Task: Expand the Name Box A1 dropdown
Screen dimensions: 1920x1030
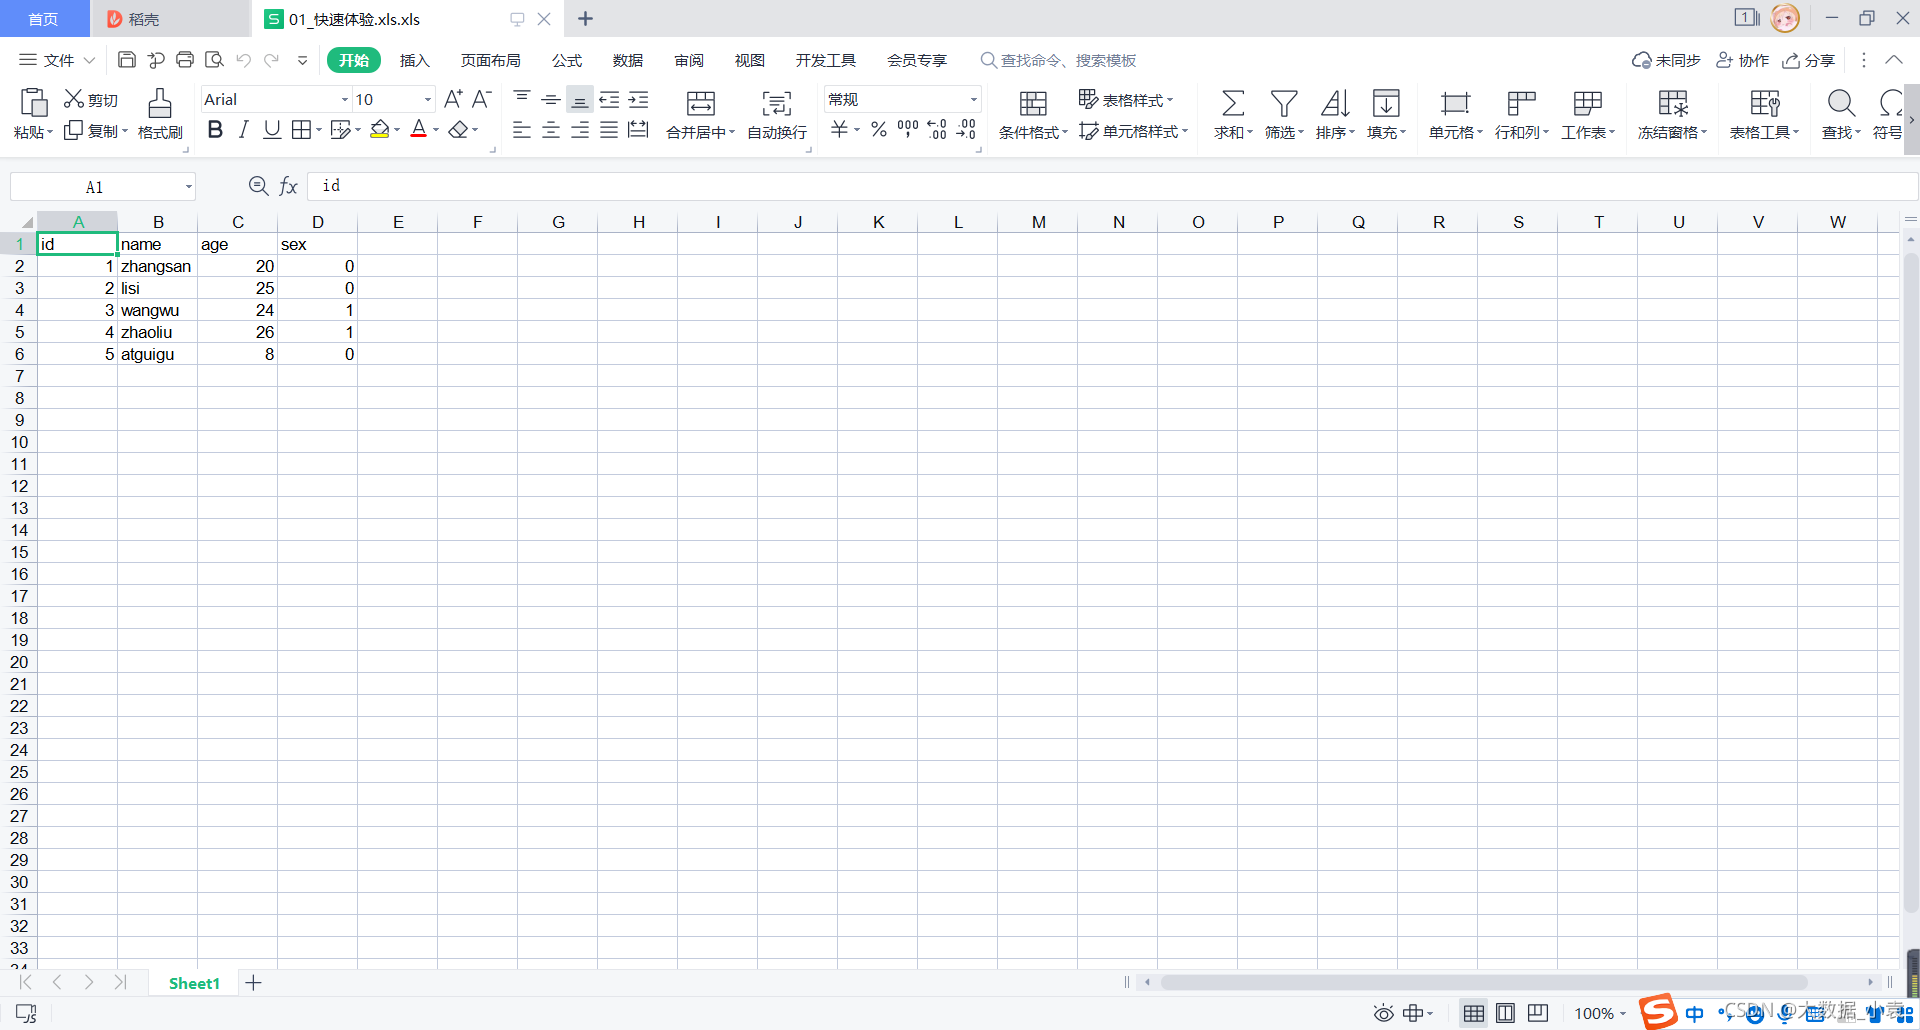Action: coord(188,187)
